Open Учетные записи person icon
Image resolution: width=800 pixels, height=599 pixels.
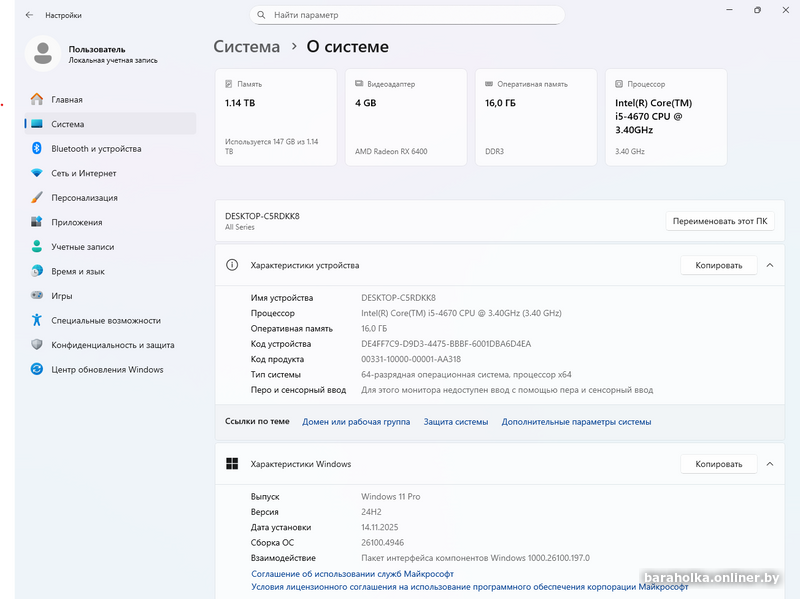click(37, 247)
